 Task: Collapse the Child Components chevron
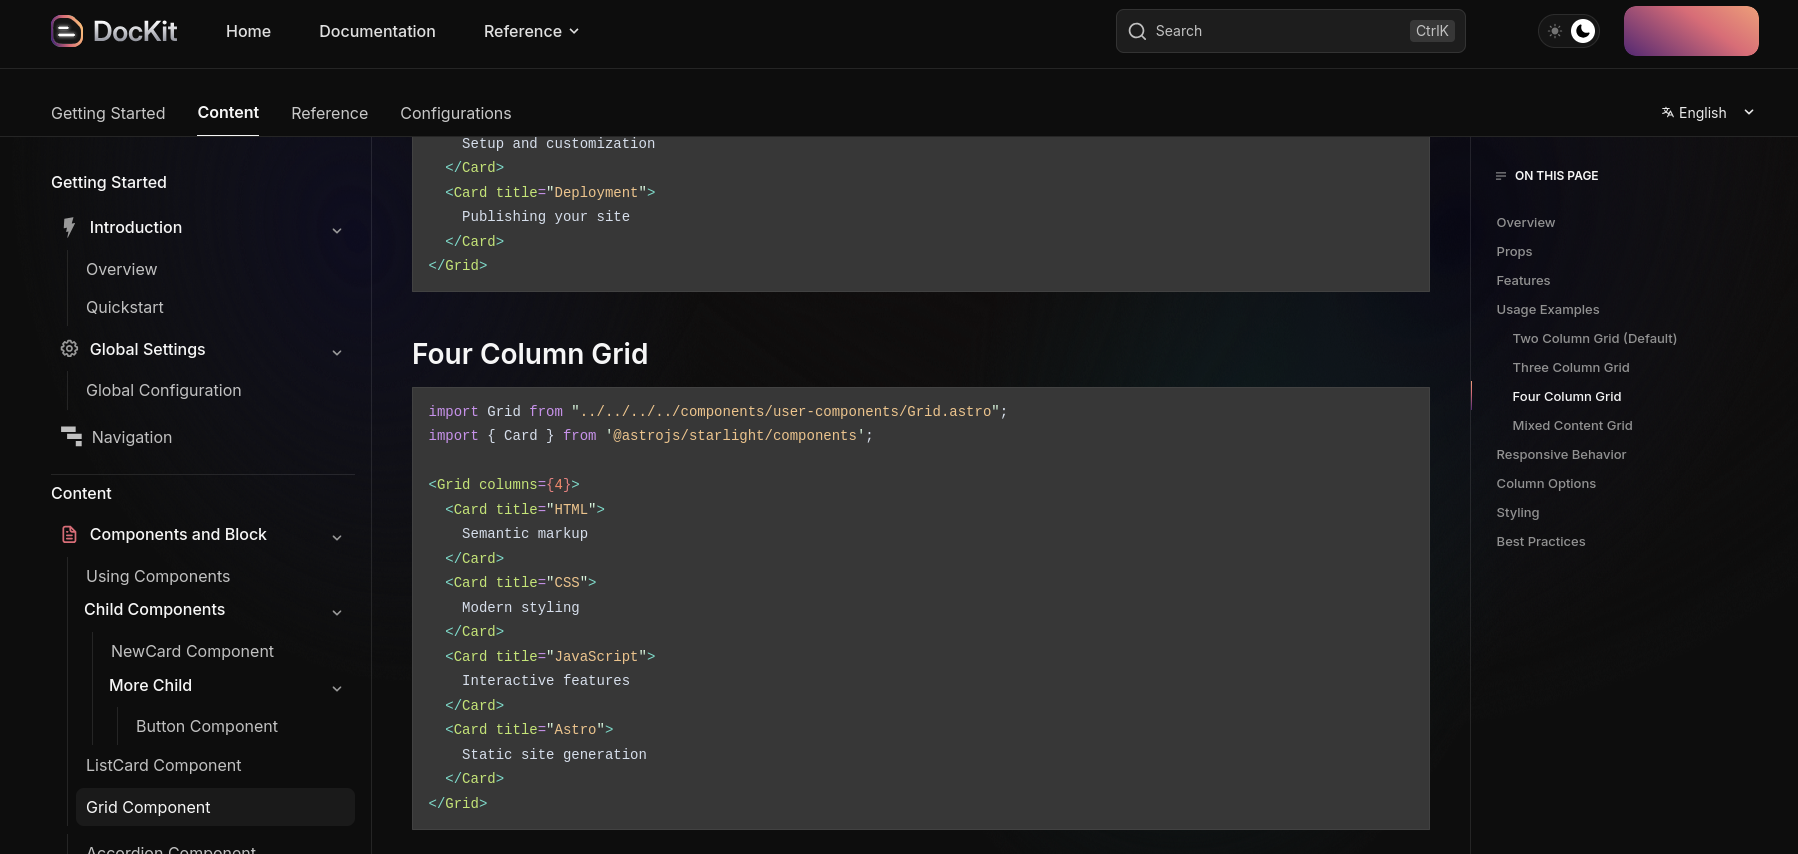(x=337, y=613)
